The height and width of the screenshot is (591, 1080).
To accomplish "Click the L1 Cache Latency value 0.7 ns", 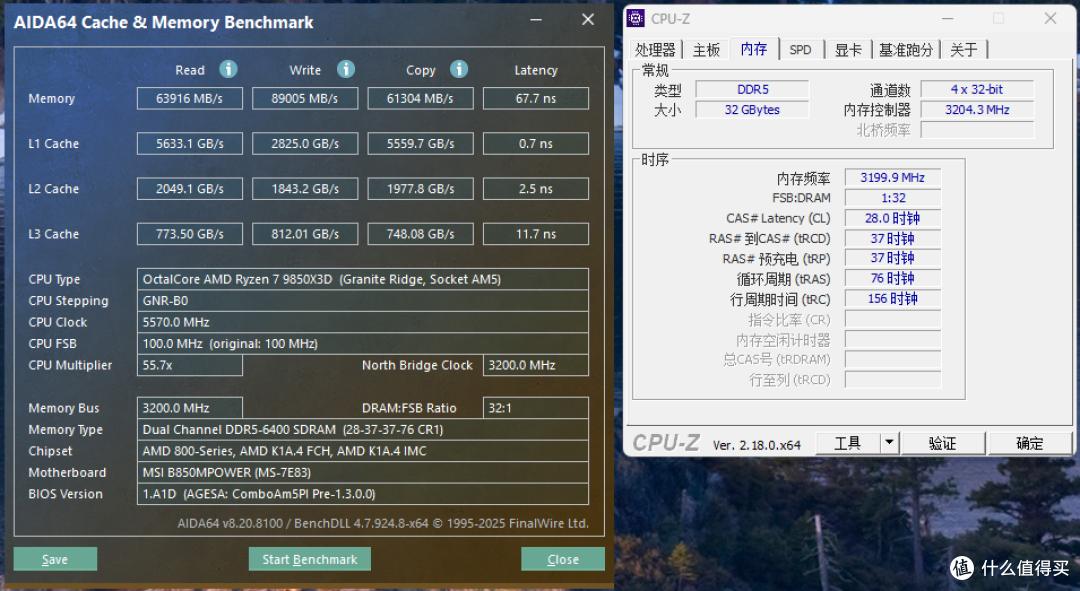I will tap(536, 143).
